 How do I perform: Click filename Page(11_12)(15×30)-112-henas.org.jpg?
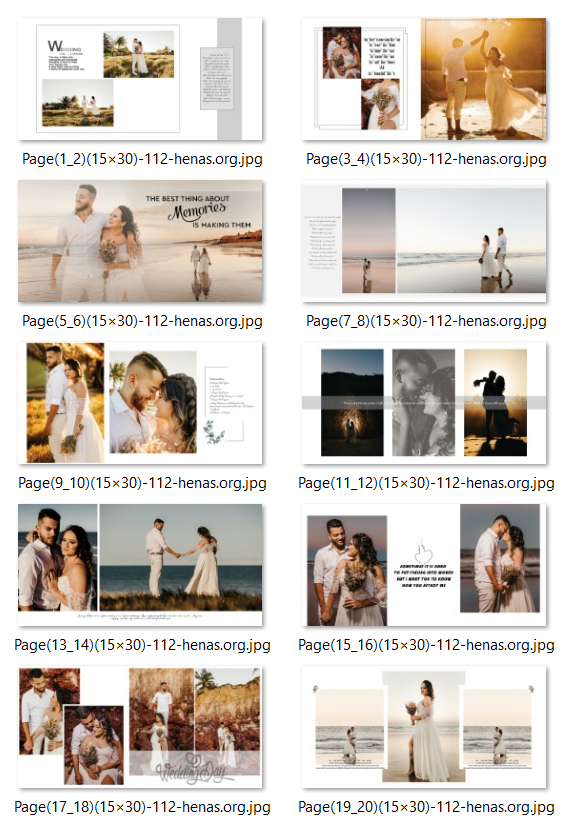(x=426, y=483)
